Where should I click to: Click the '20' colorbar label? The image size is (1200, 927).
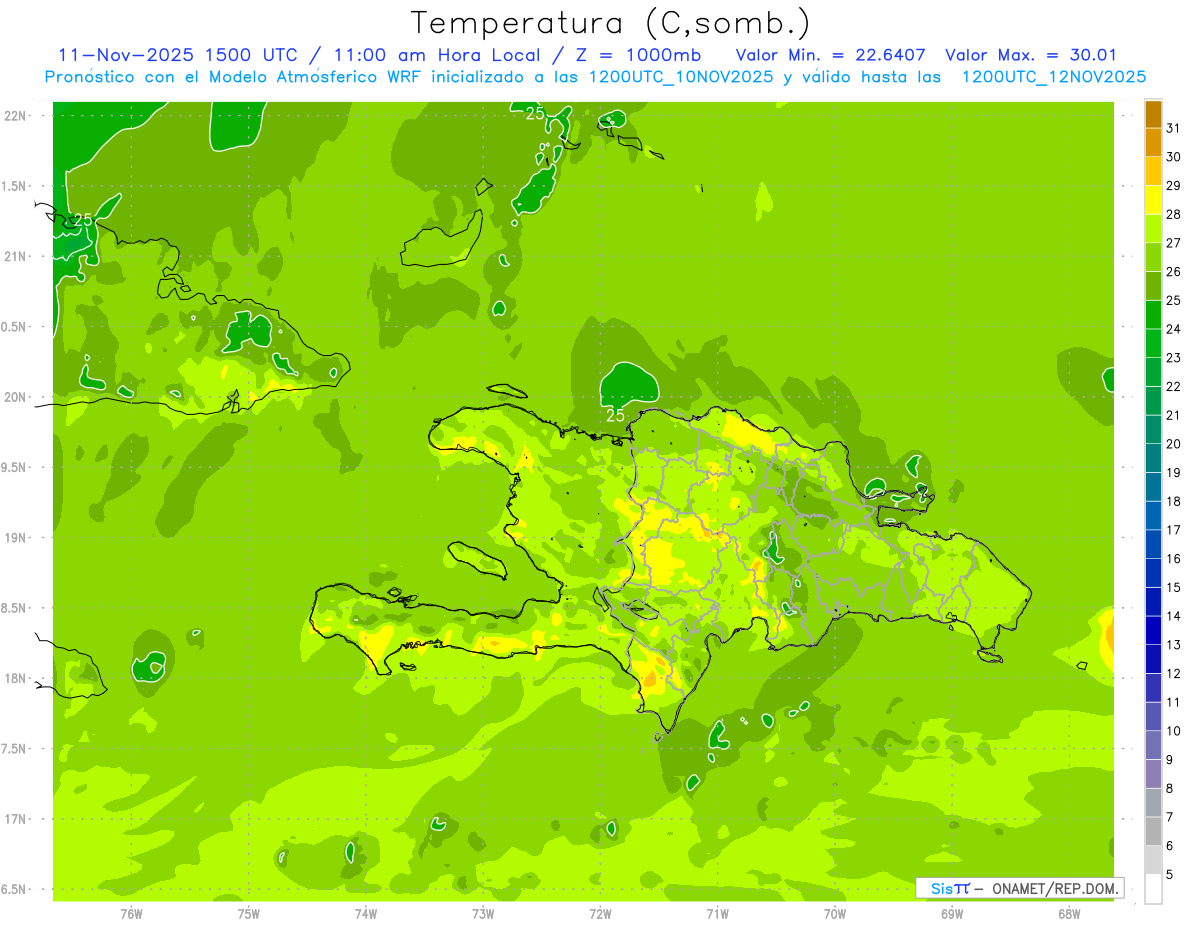click(x=1175, y=444)
